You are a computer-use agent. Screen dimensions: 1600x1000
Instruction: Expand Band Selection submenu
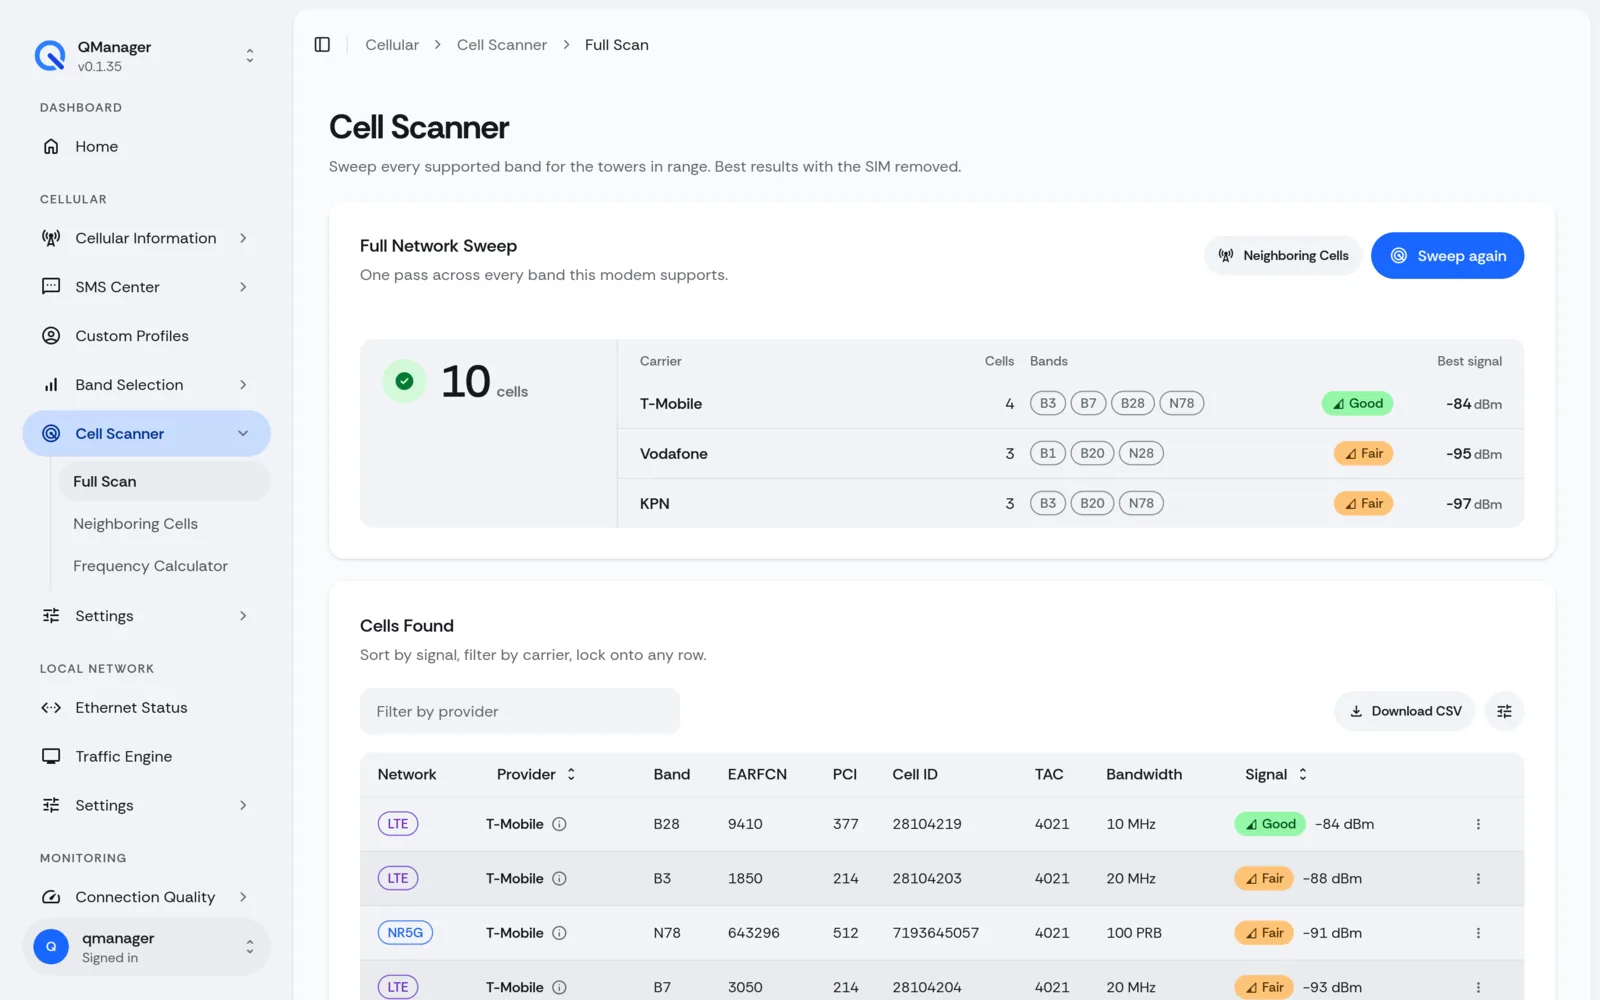tap(146, 385)
